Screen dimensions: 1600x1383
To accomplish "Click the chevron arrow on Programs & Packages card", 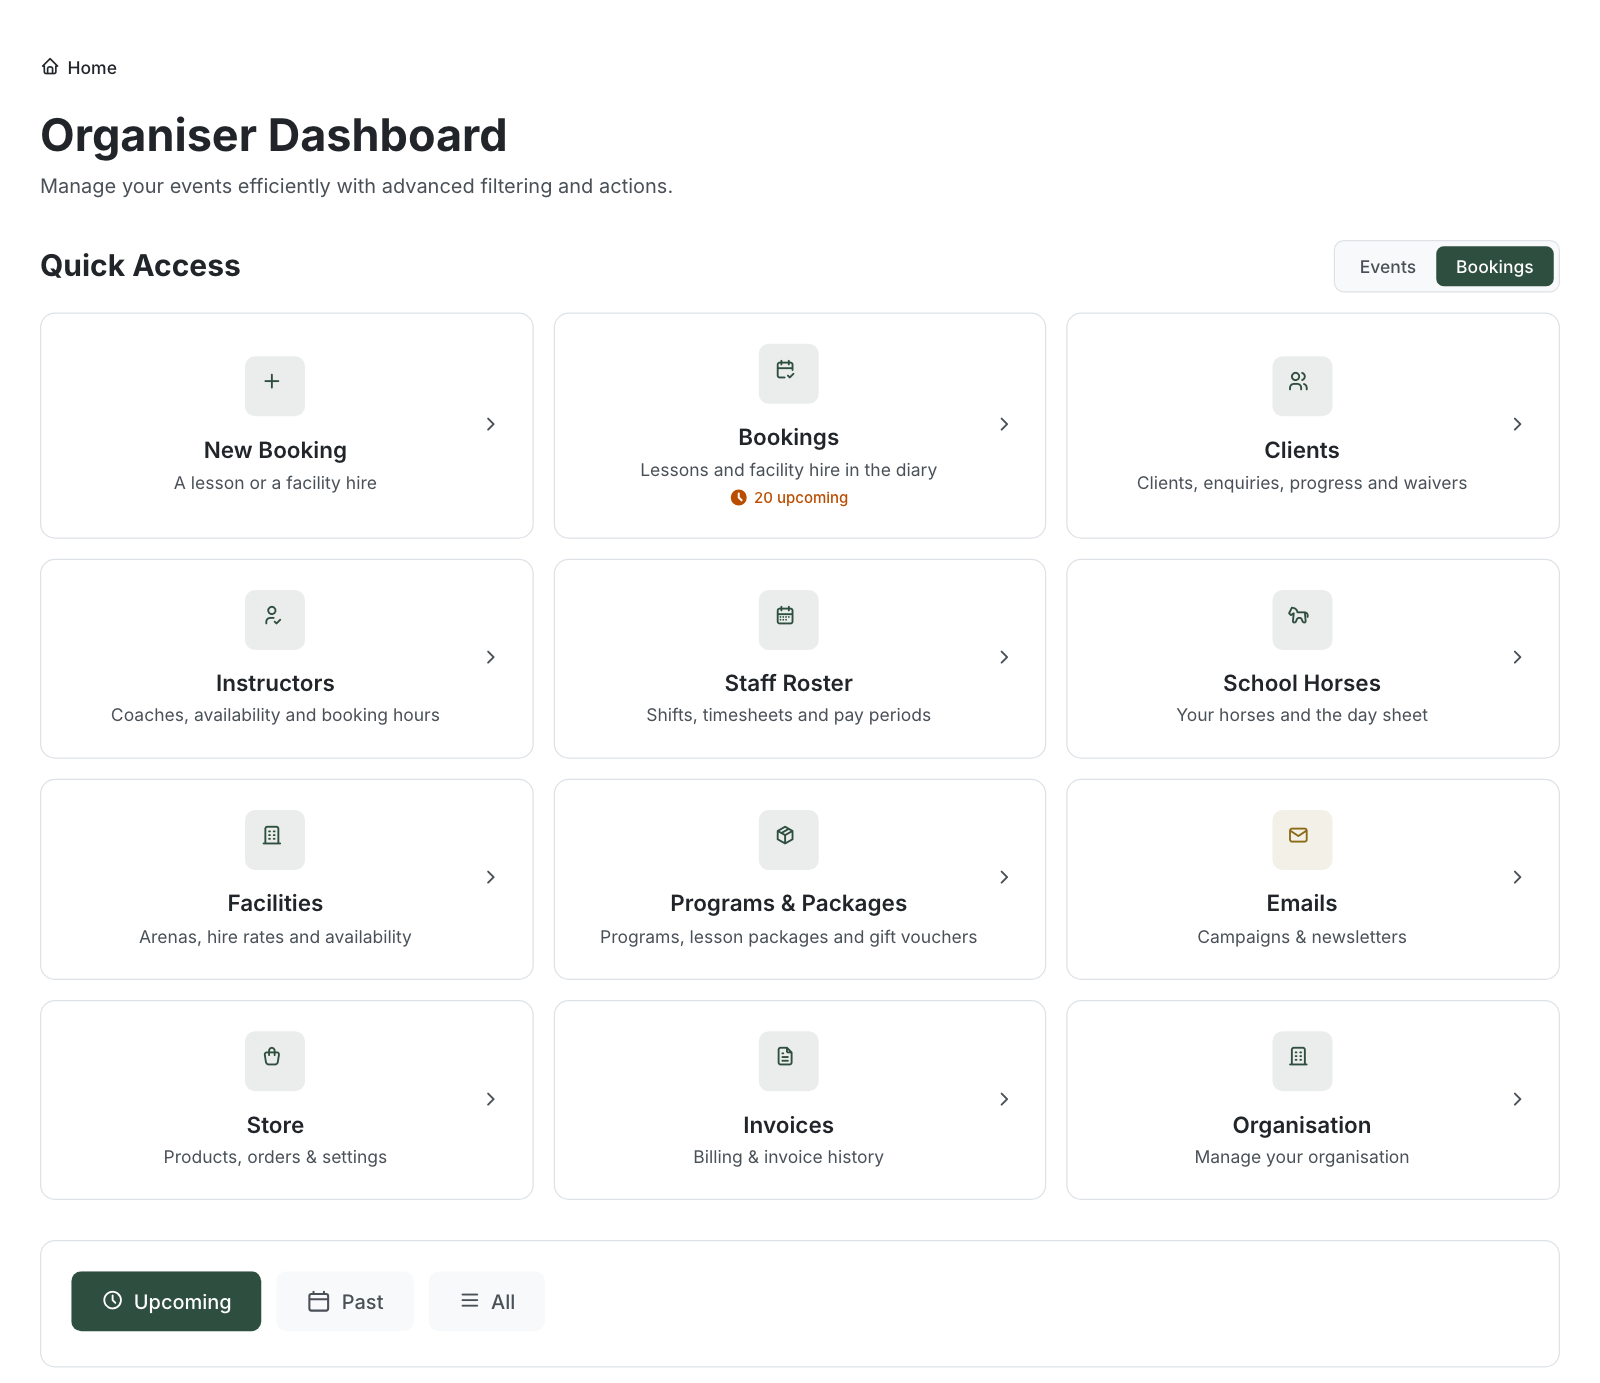I will click(x=1005, y=877).
